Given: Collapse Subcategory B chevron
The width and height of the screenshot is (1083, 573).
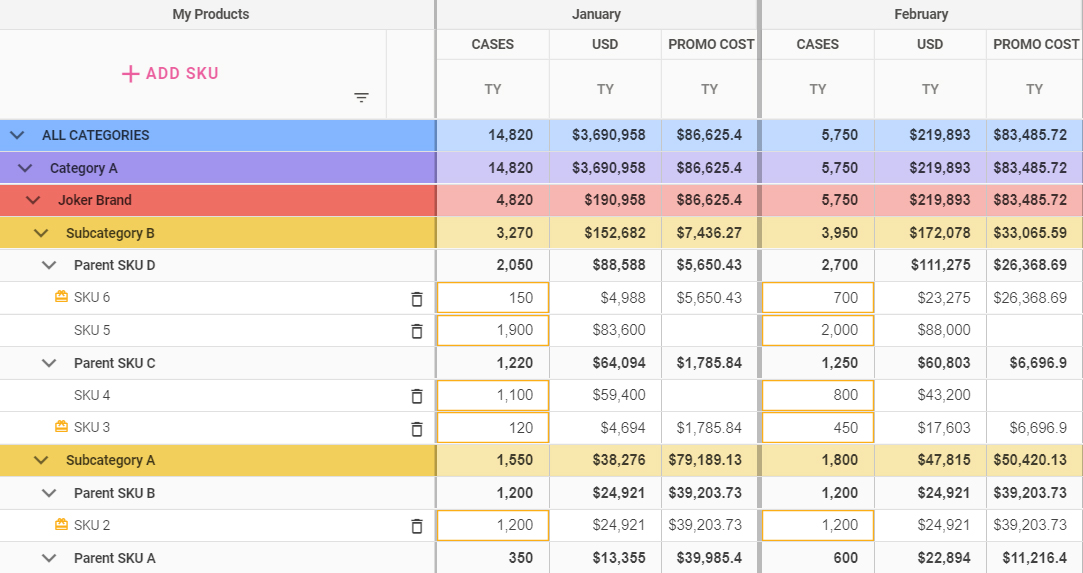Looking at the screenshot, I should coord(41,233).
